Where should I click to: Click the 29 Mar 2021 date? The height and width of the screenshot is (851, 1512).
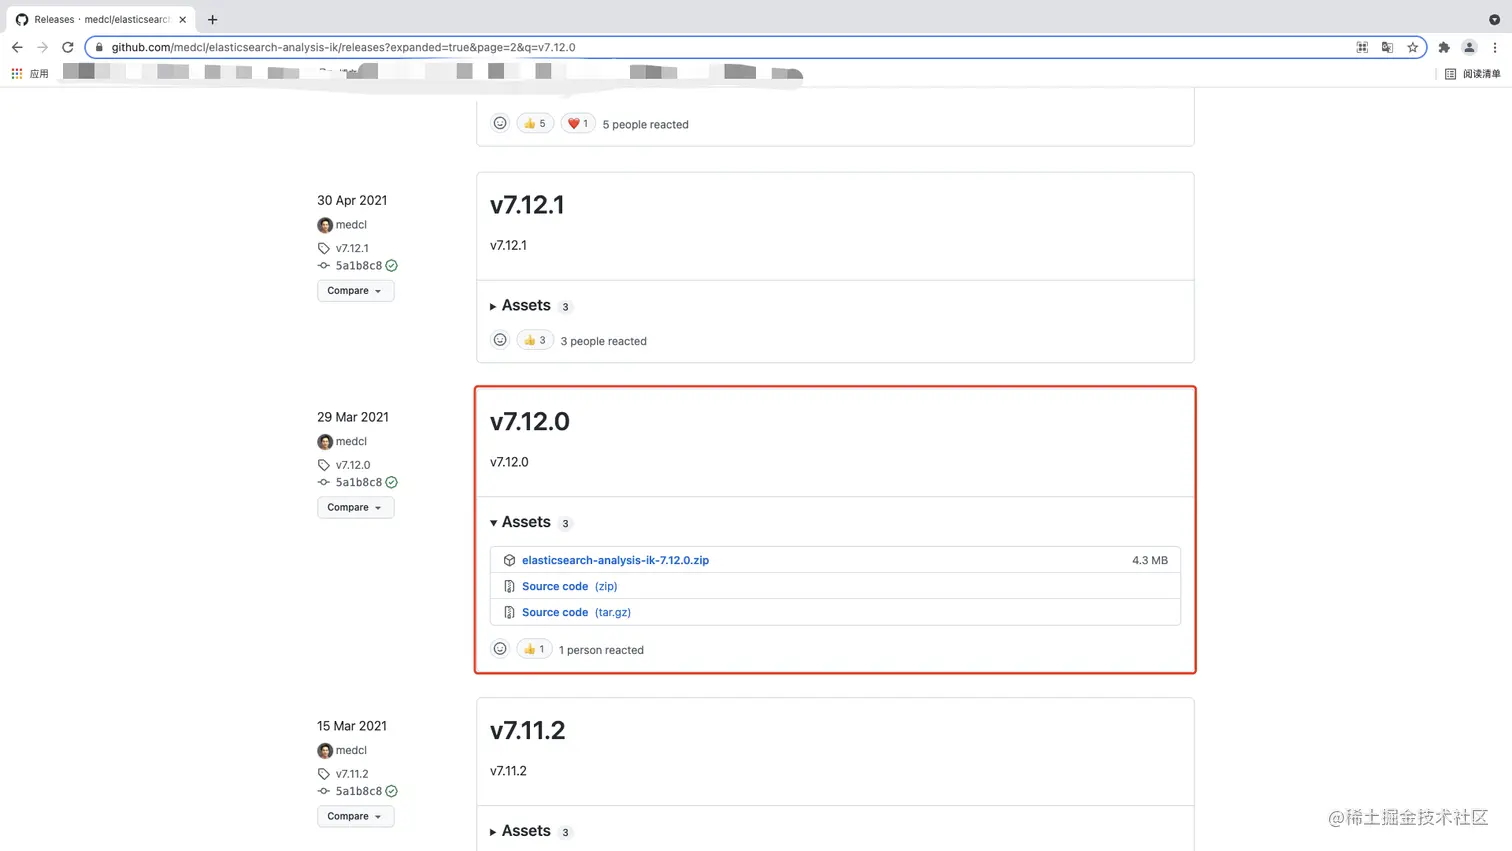tap(353, 417)
